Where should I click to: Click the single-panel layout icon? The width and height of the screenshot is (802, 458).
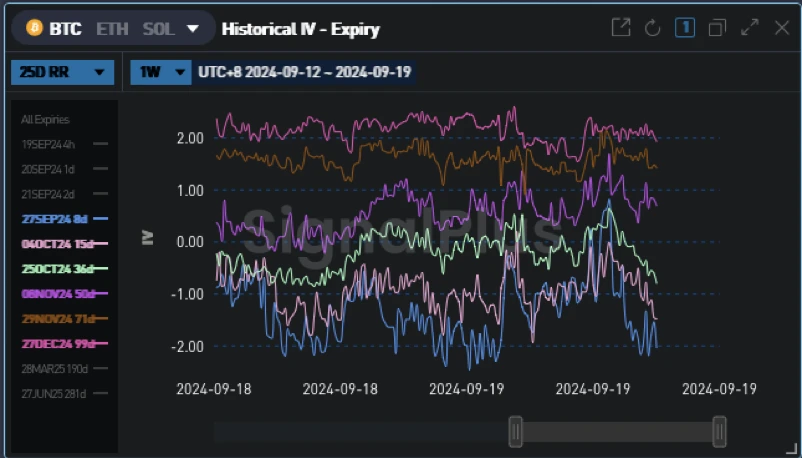(x=685, y=28)
